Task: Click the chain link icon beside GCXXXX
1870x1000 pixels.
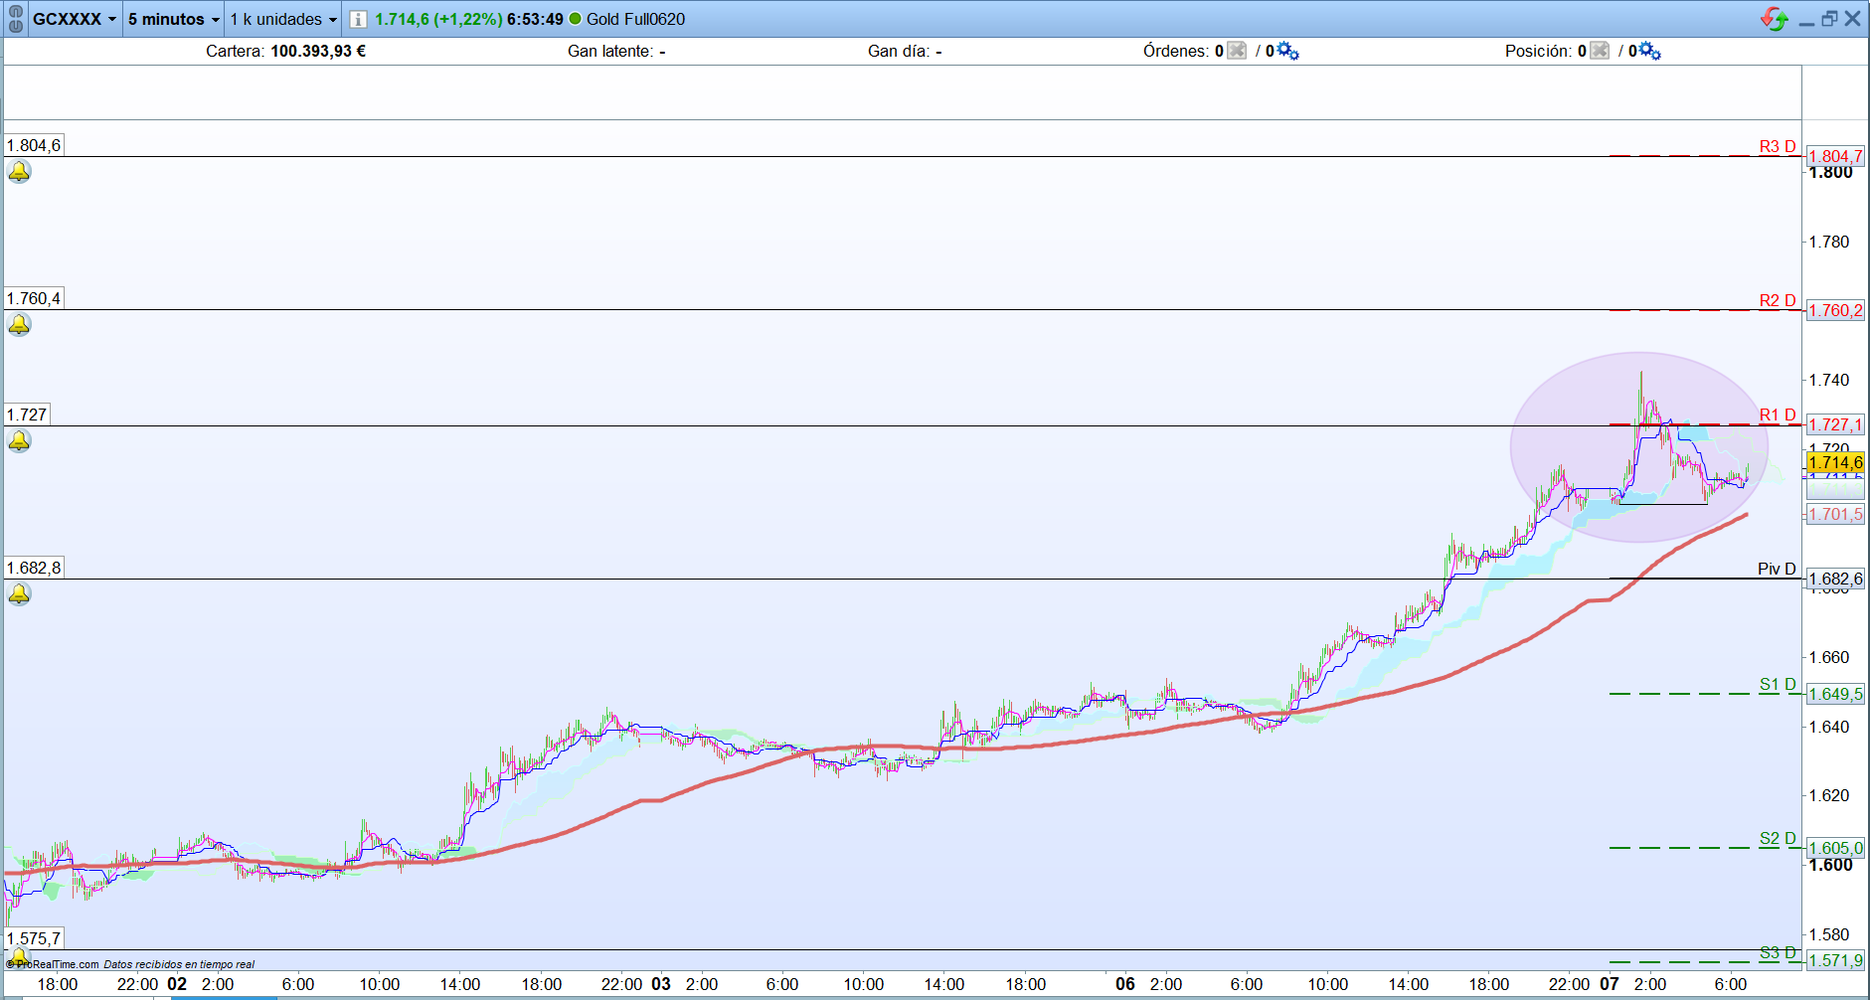Action: point(15,19)
